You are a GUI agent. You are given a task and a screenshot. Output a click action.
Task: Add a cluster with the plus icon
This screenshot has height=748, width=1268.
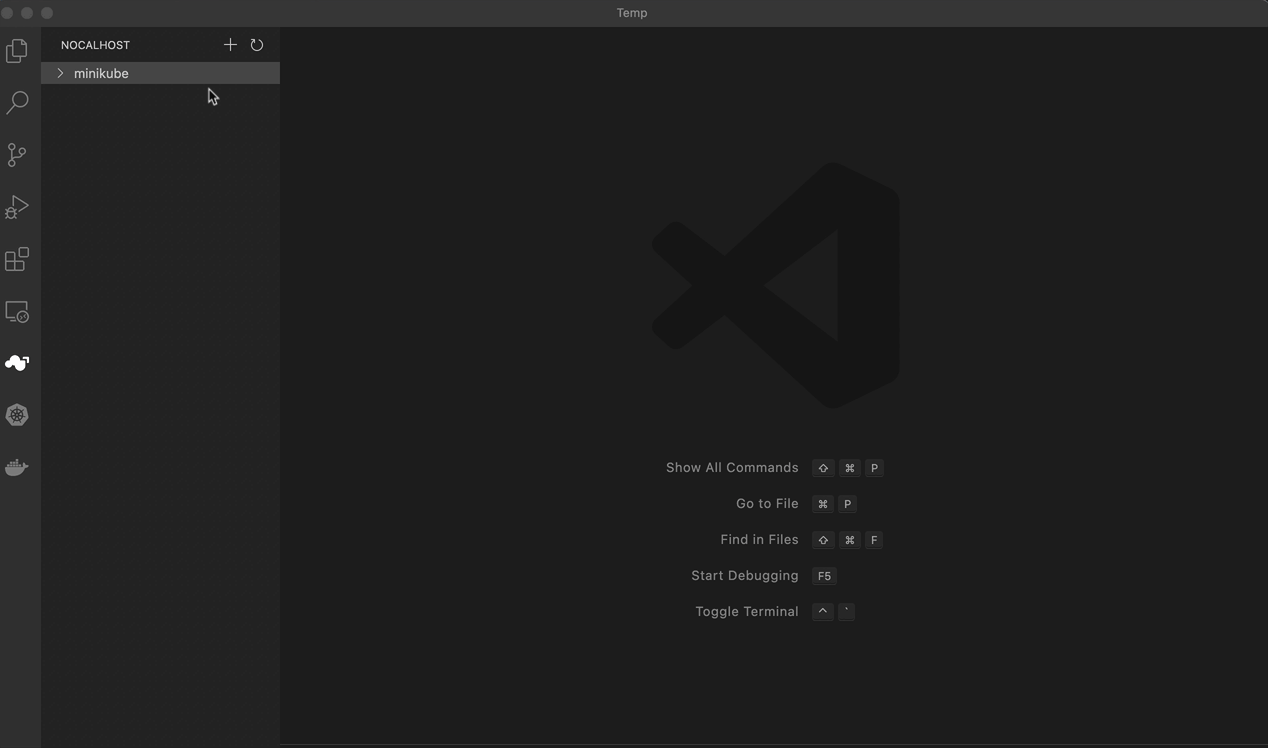230,44
